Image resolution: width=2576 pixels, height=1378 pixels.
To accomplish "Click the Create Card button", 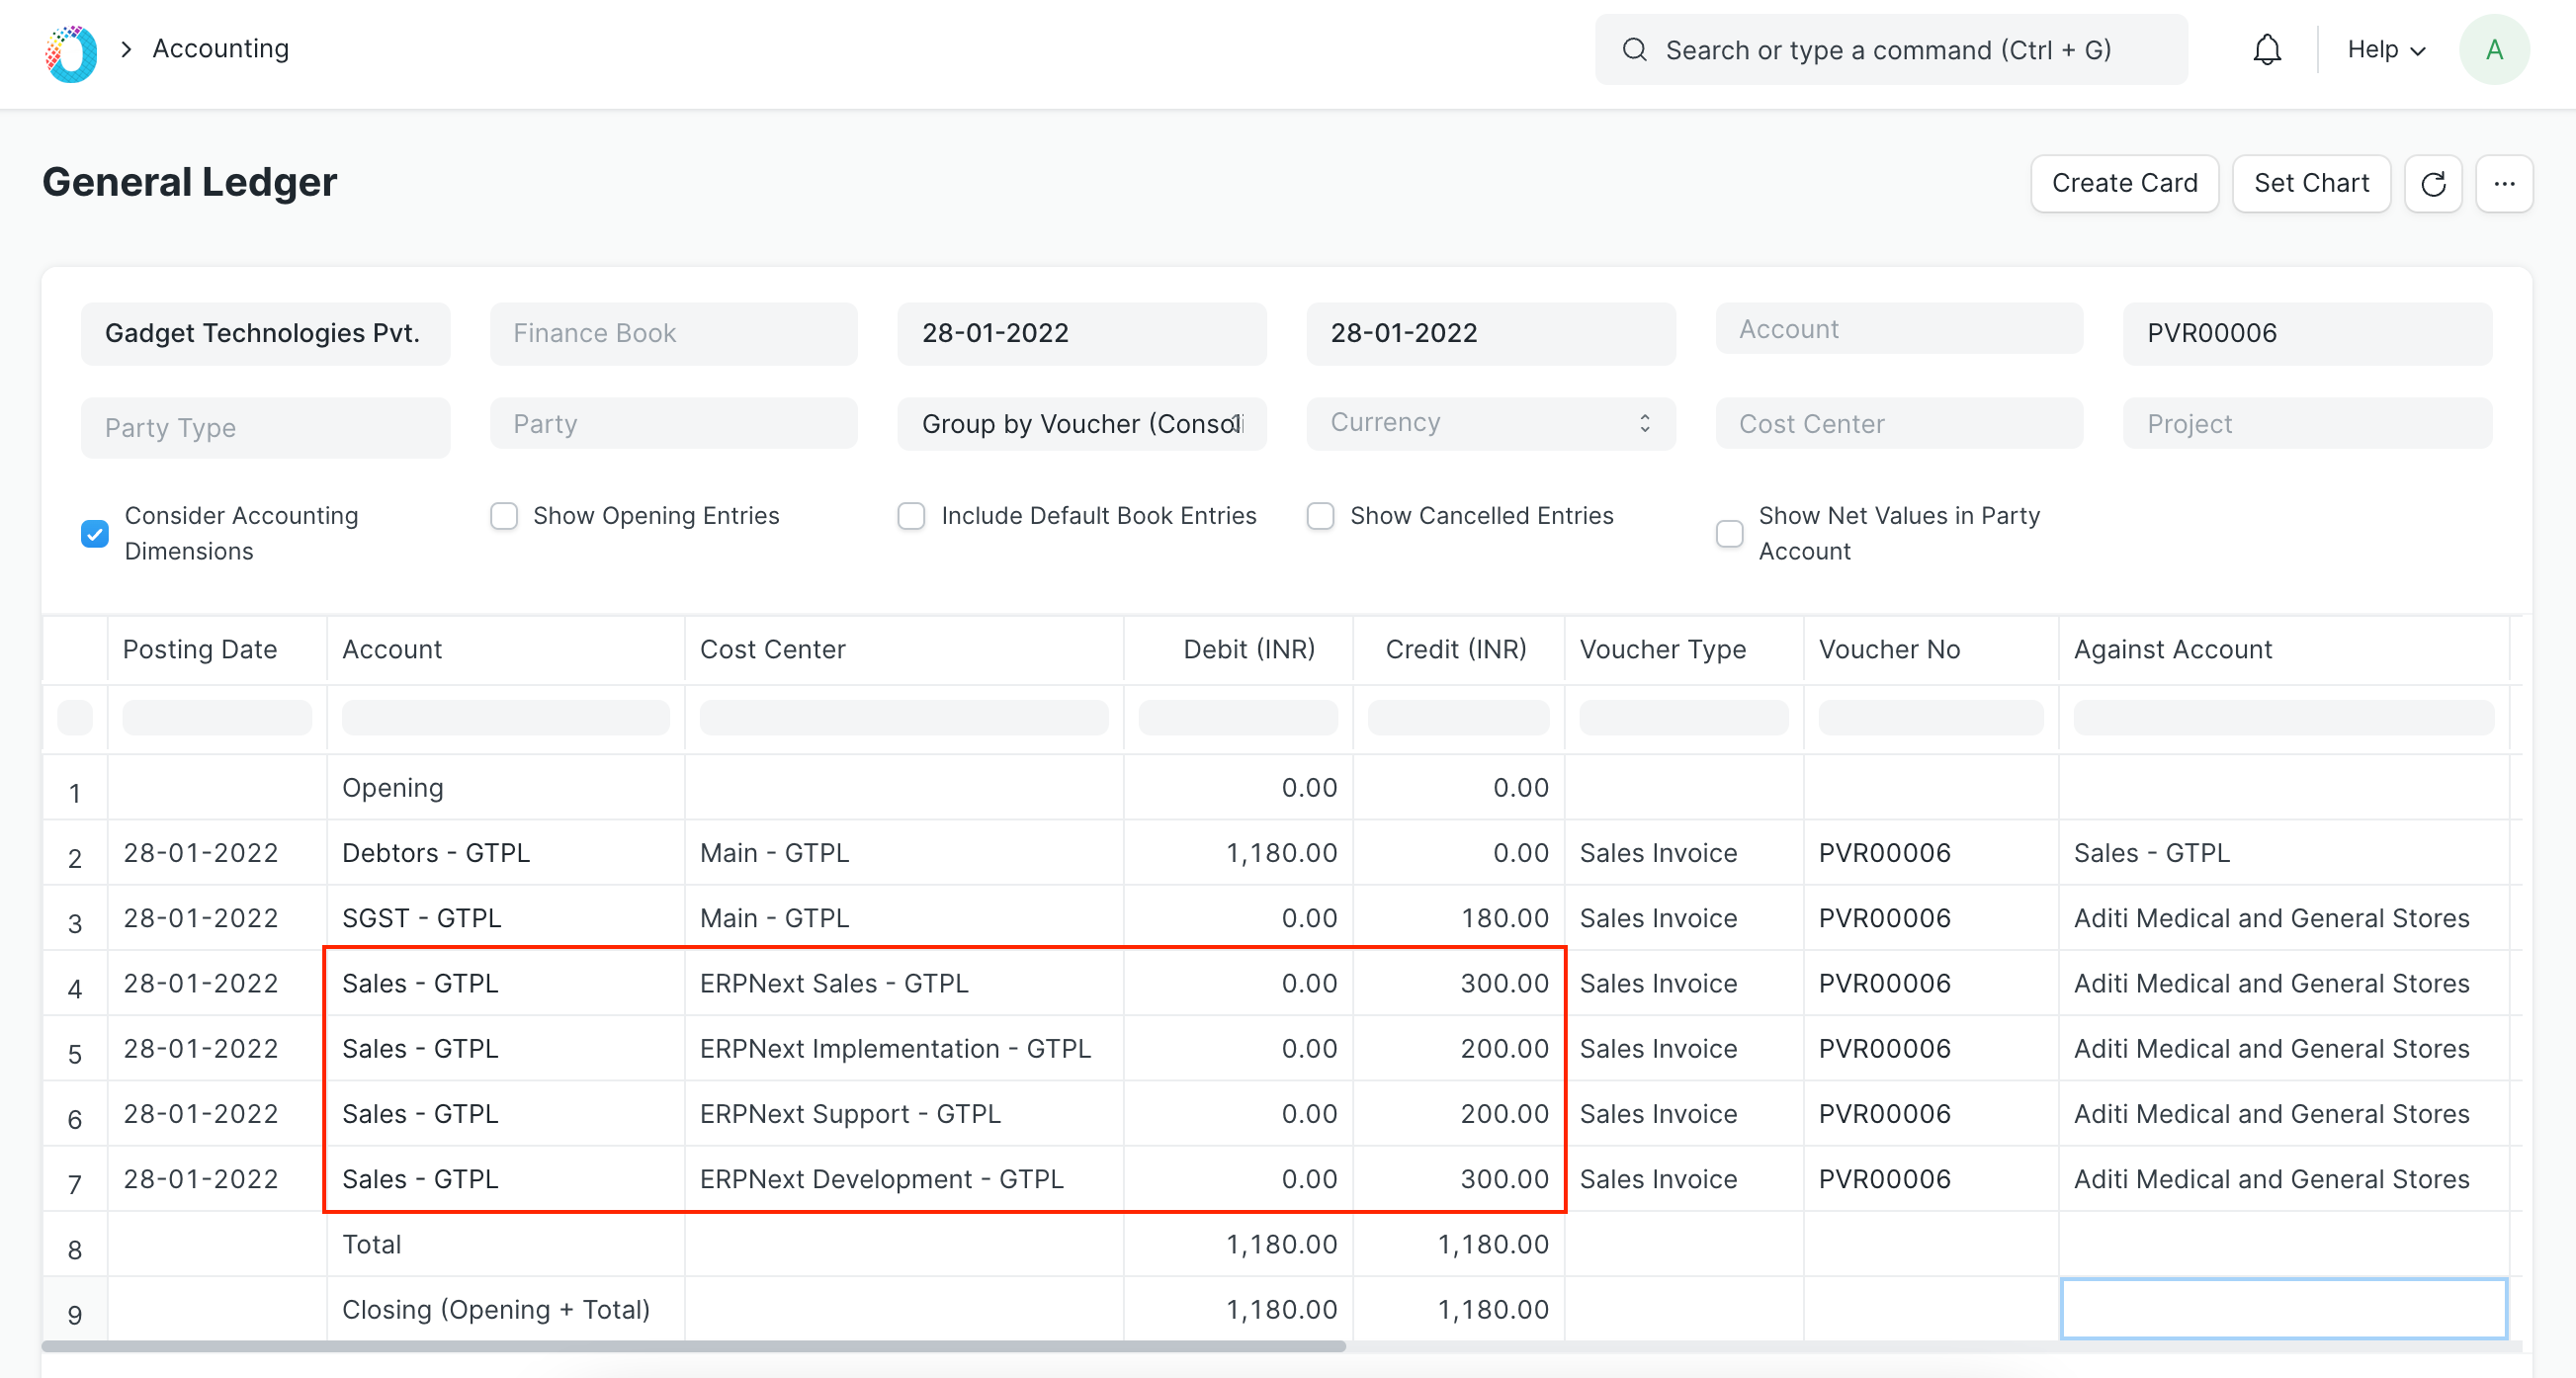I will click(x=2126, y=182).
